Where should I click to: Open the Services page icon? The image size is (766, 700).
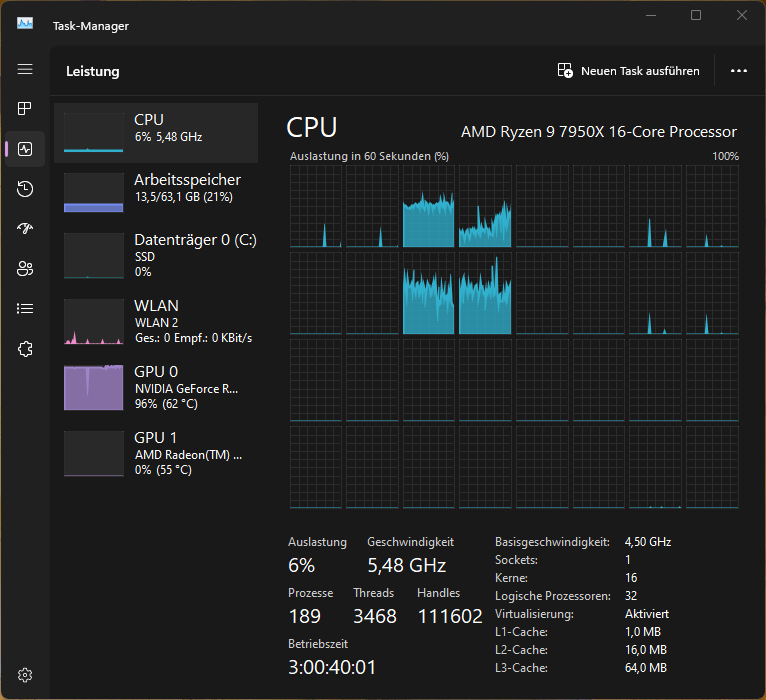click(x=25, y=349)
